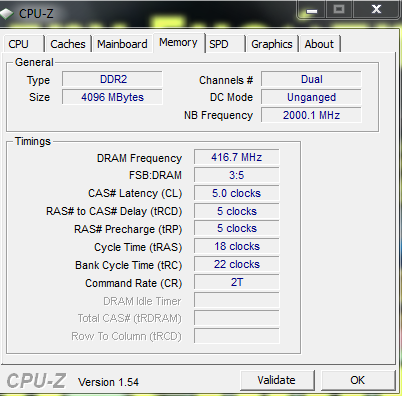This screenshot has height=396, width=402.
Task: Close the CPU-Z window
Action: pyautogui.click(x=376, y=10)
